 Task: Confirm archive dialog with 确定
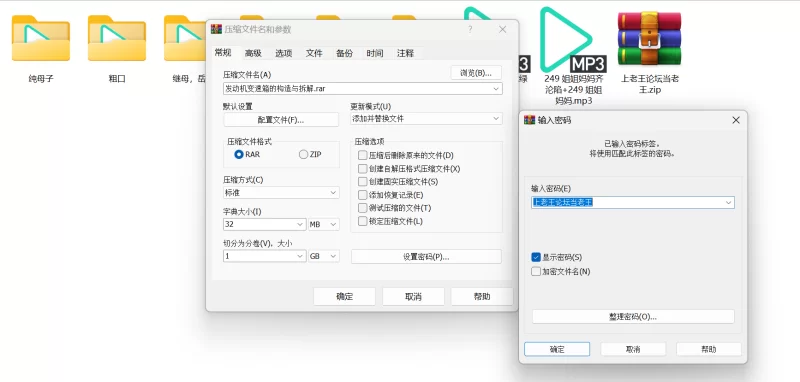[344, 296]
